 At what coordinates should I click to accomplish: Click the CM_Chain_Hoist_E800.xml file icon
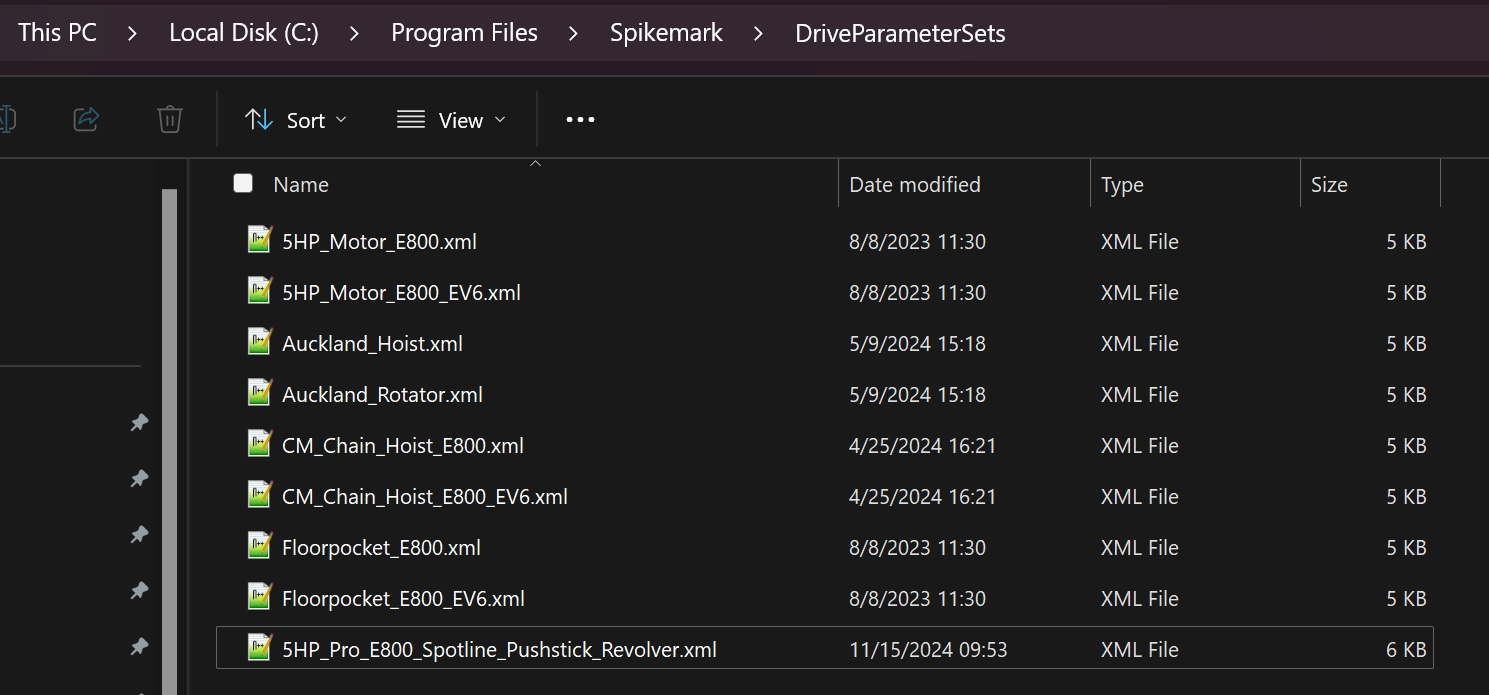click(x=260, y=445)
